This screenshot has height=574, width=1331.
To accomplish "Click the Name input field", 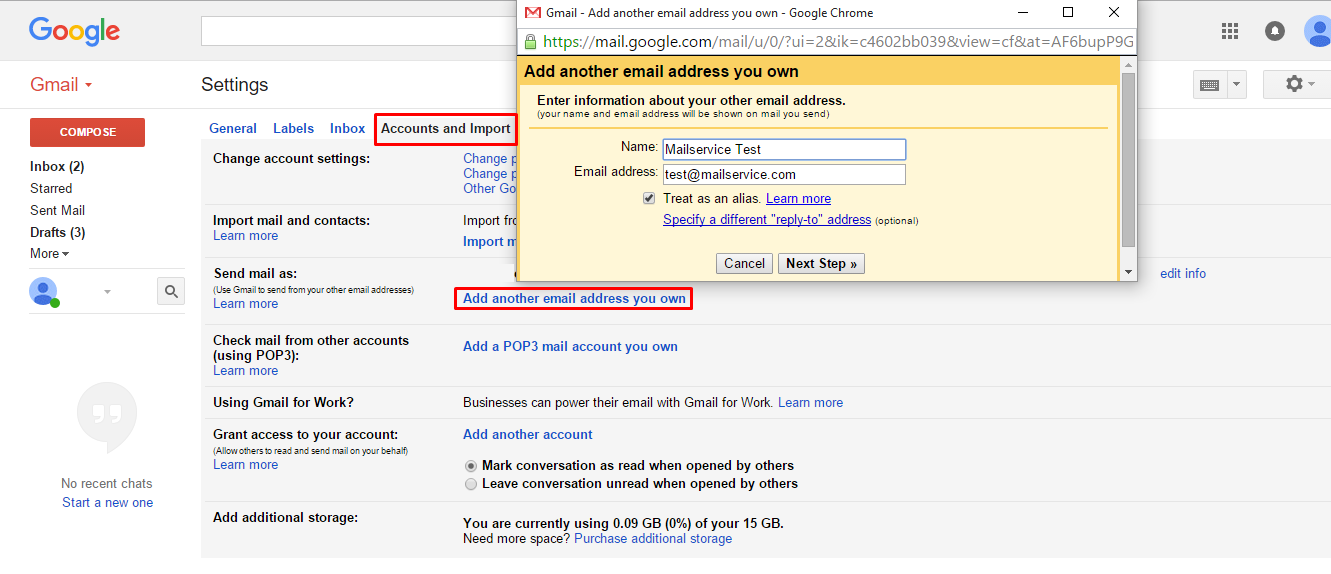I will click(x=784, y=149).
